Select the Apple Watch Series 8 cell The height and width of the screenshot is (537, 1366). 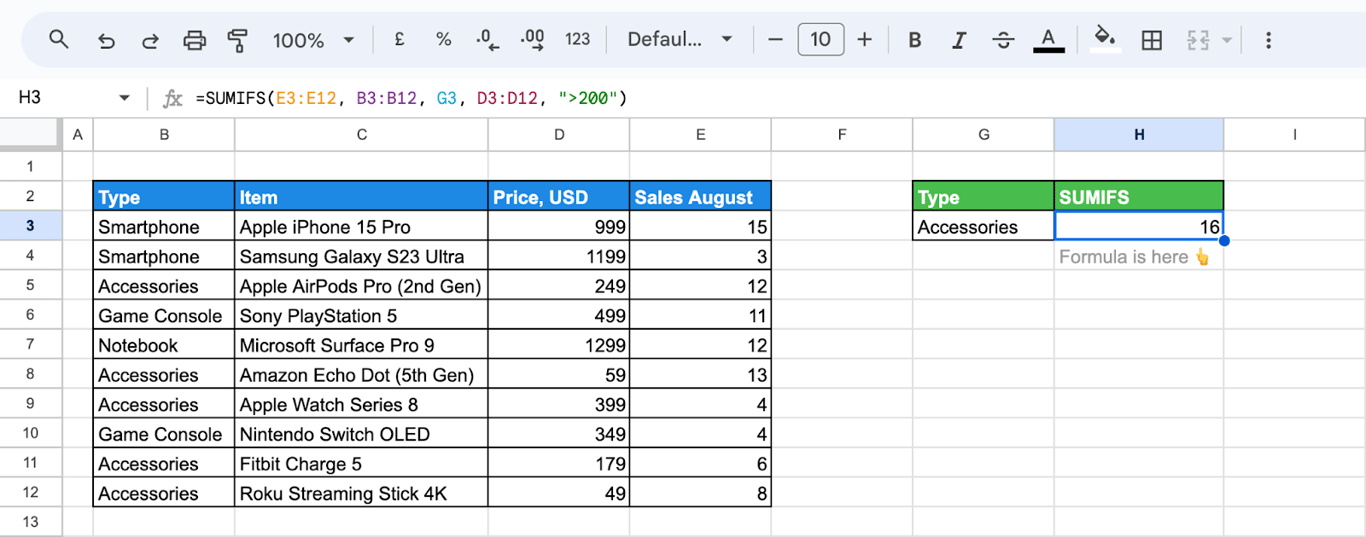(x=362, y=405)
